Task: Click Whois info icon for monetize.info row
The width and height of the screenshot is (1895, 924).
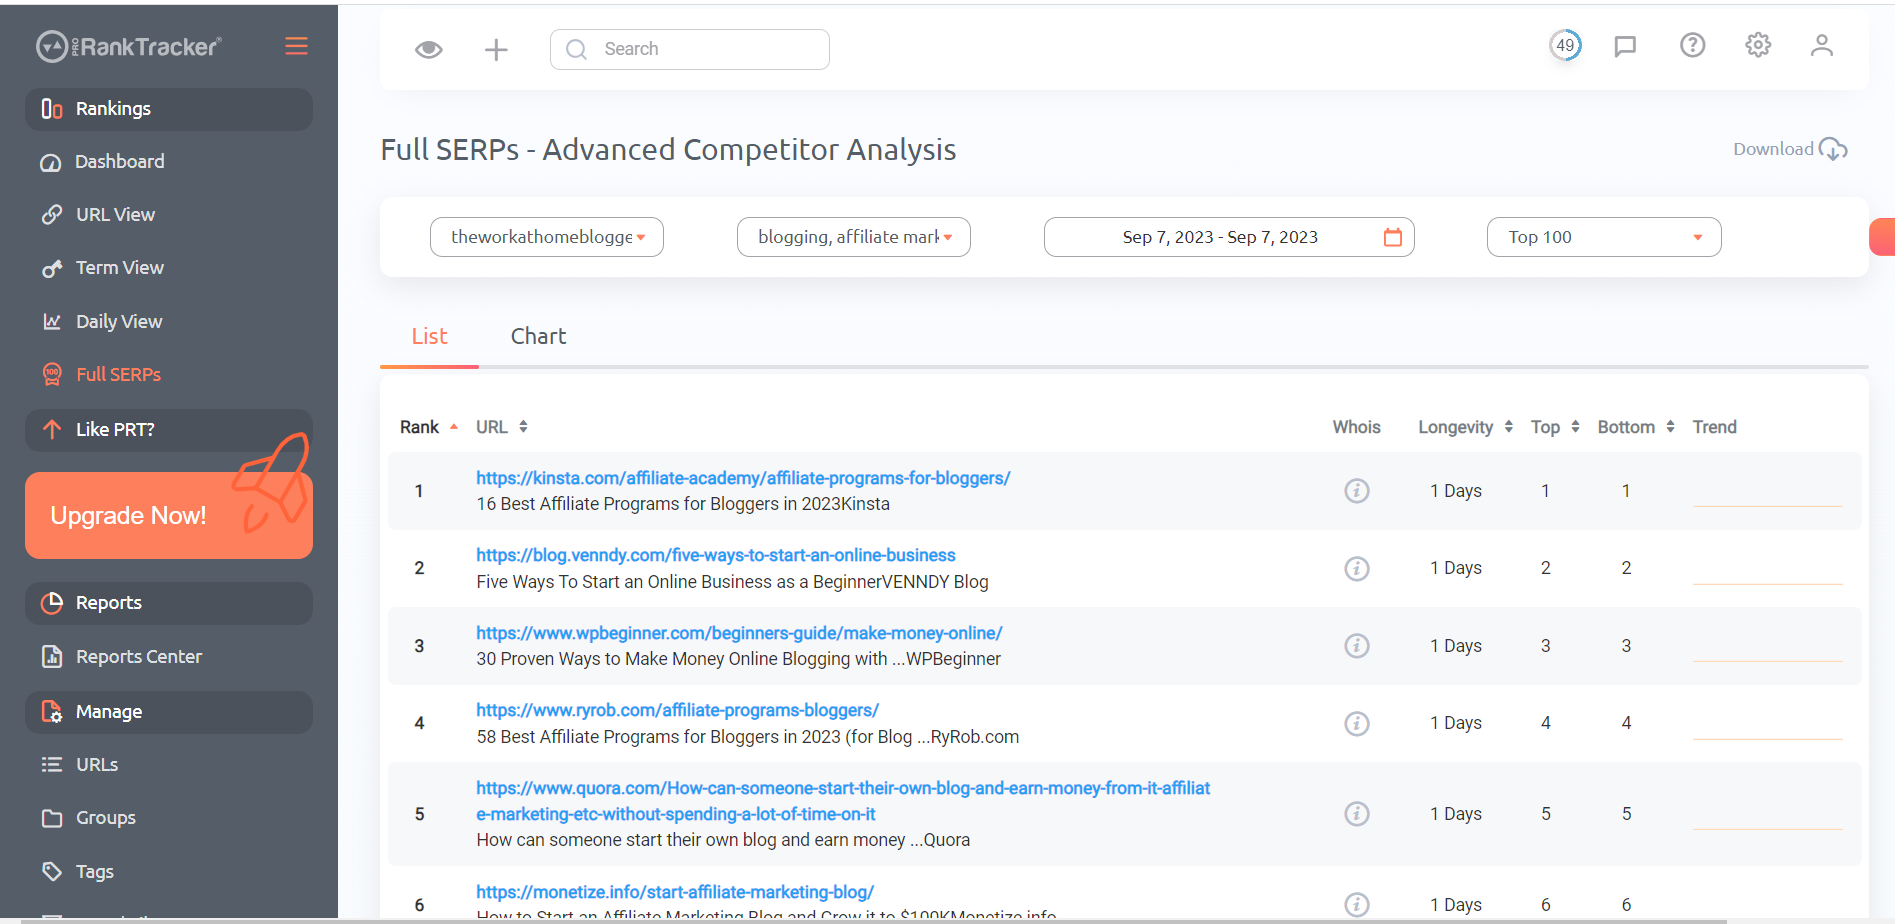Action: [x=1356, y=905]
